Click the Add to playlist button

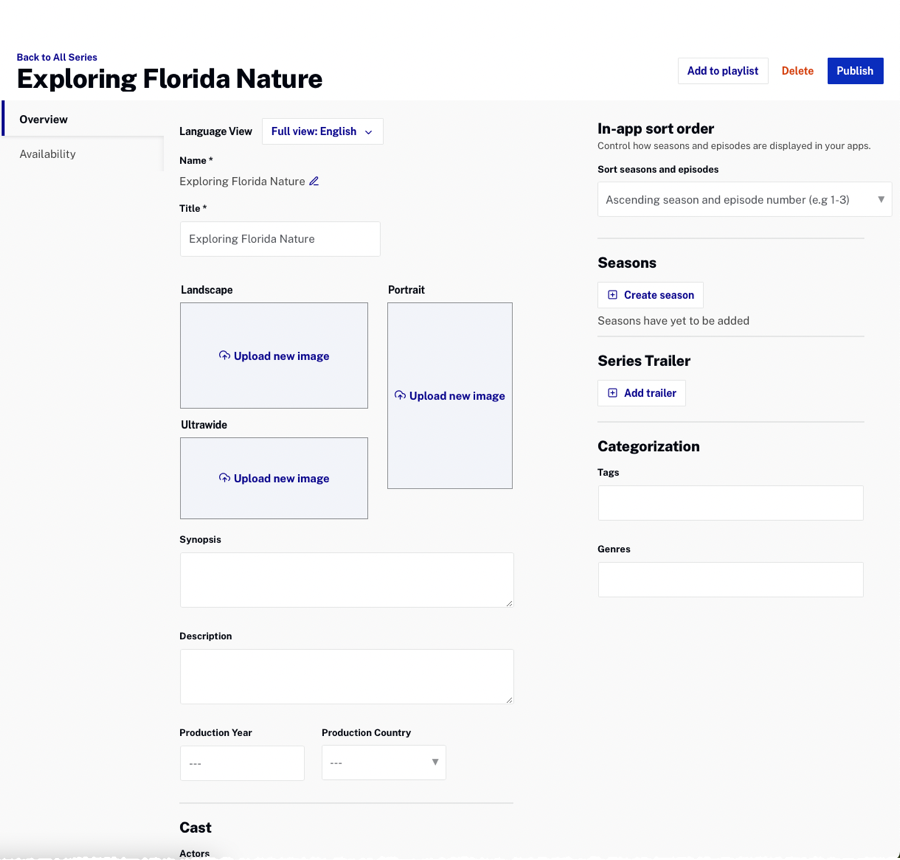722,71
